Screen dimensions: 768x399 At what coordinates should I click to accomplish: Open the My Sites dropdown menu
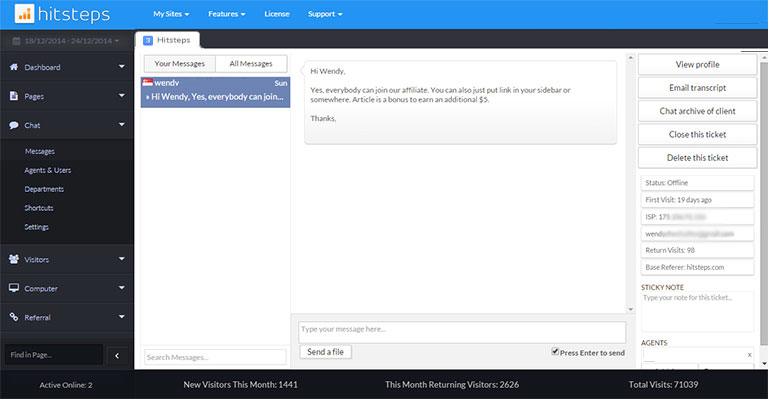point(171,14)
